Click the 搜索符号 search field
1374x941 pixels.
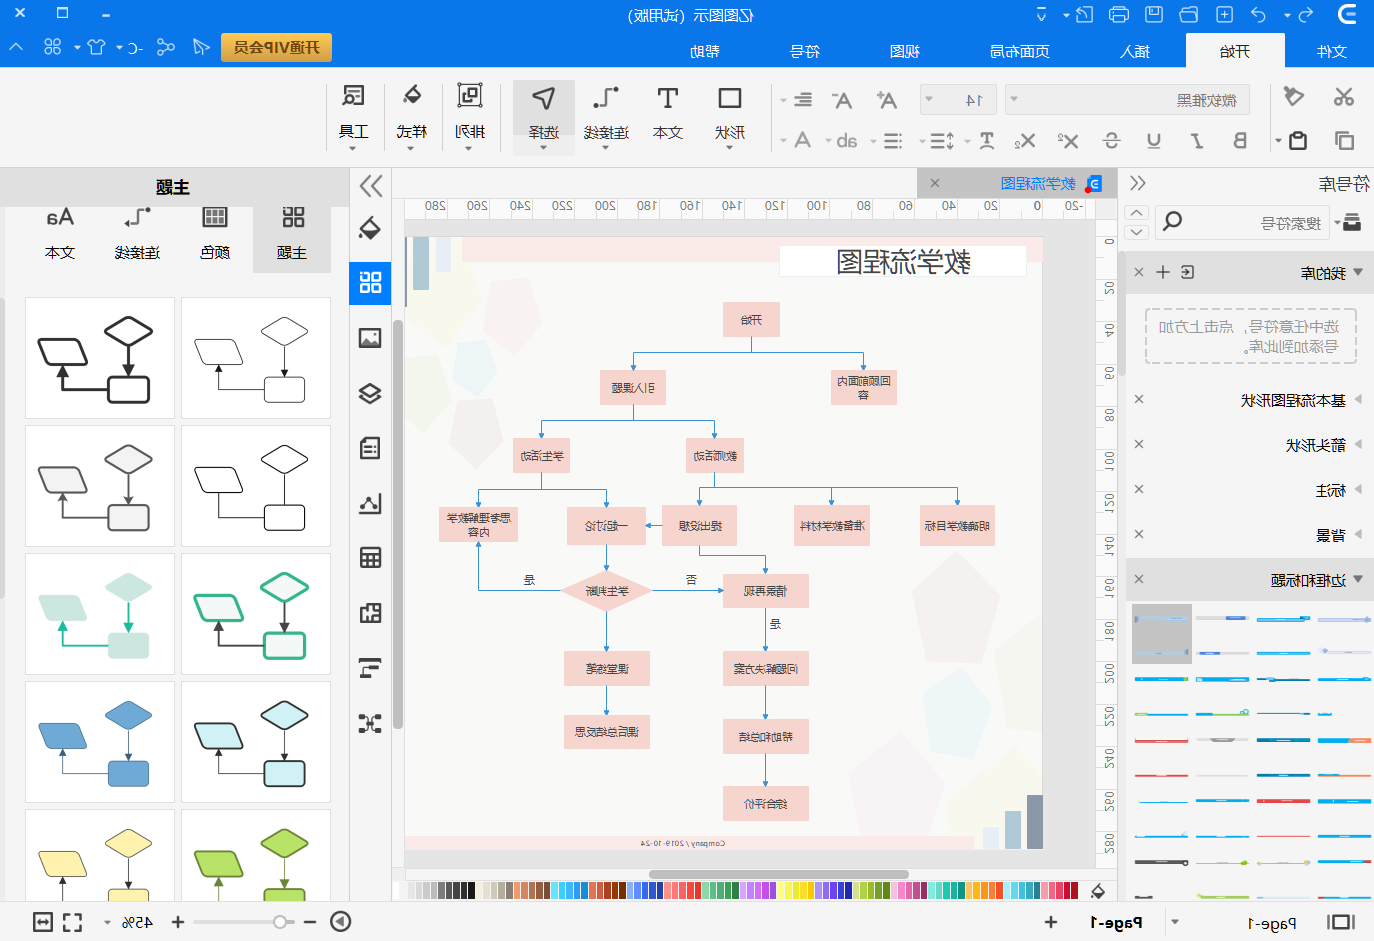1244,222
